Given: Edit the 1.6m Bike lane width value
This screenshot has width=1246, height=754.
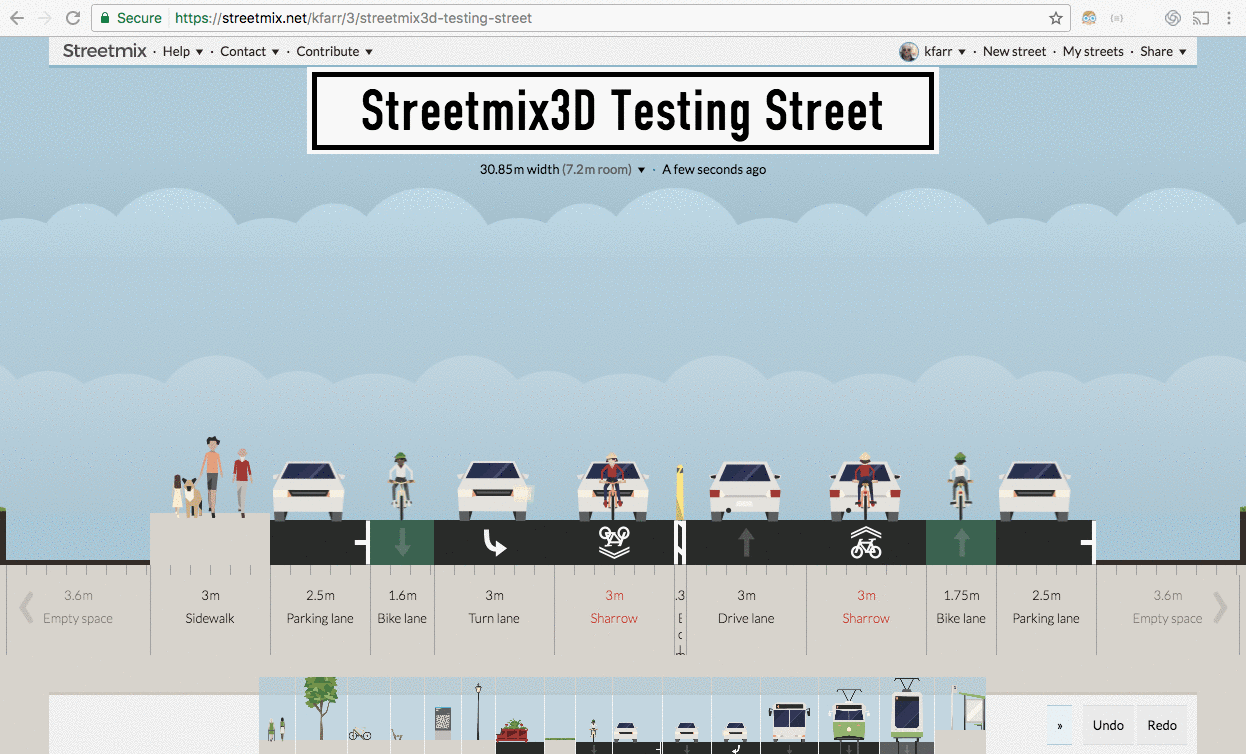Looking at the screenshot, I should coord(402,595).
